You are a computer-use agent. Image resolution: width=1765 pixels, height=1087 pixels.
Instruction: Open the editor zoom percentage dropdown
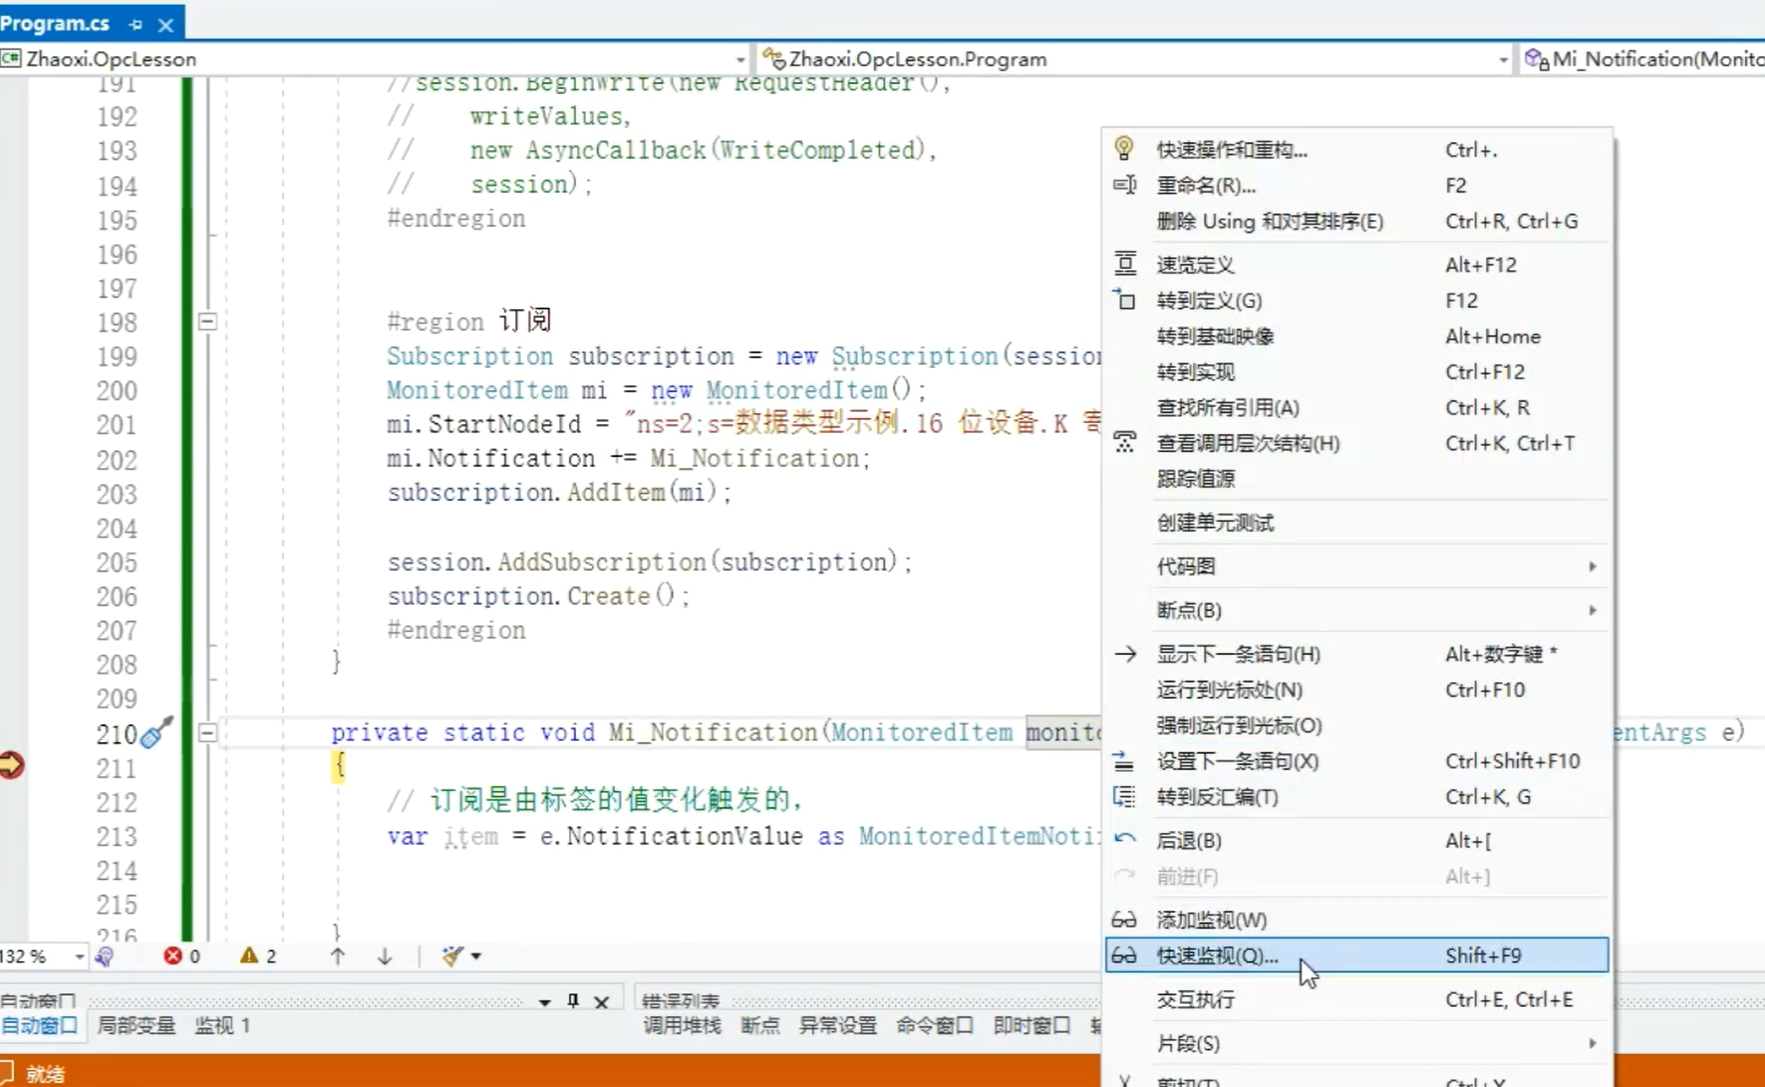(x=79, y=957)
